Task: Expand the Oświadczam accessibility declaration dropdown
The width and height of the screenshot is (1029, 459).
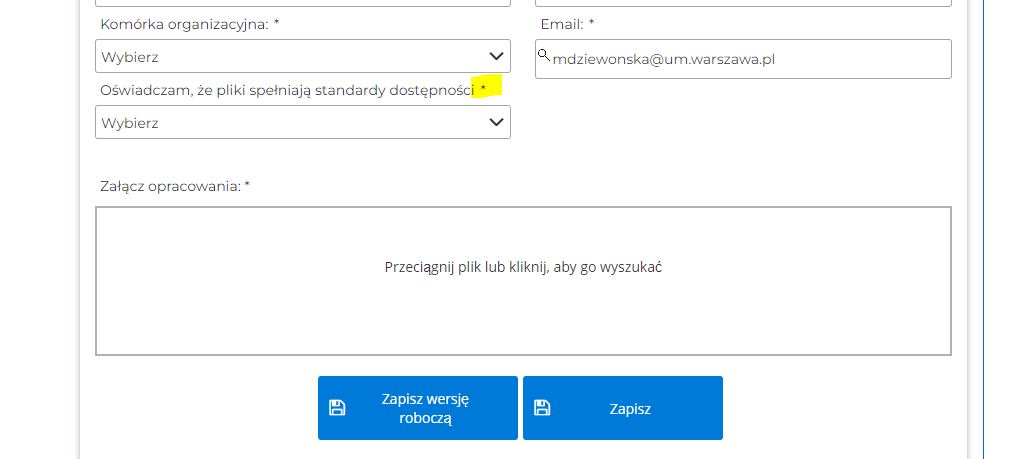Action: 302,122
